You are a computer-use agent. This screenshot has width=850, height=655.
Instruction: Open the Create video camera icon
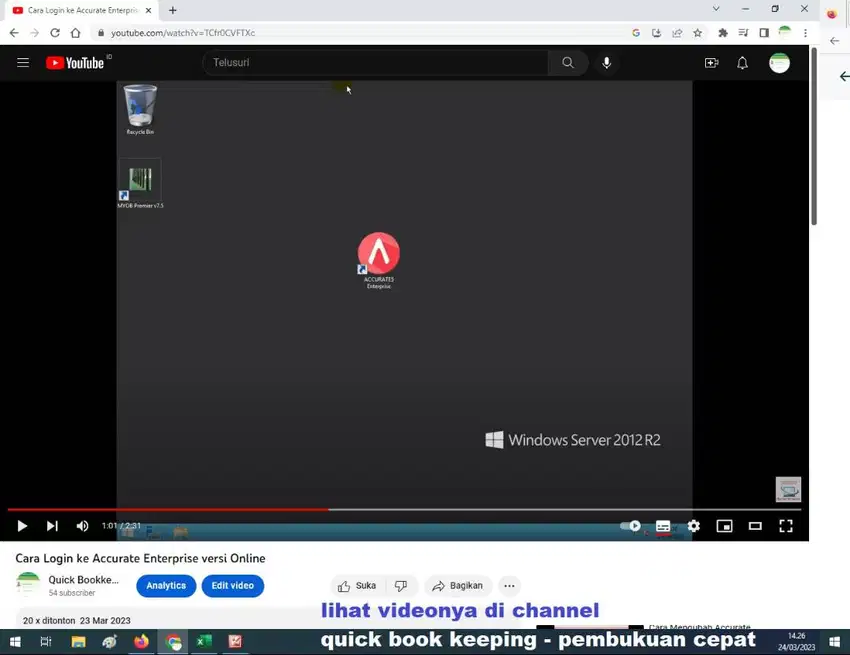pyautogui.click(x=711, y=63)
